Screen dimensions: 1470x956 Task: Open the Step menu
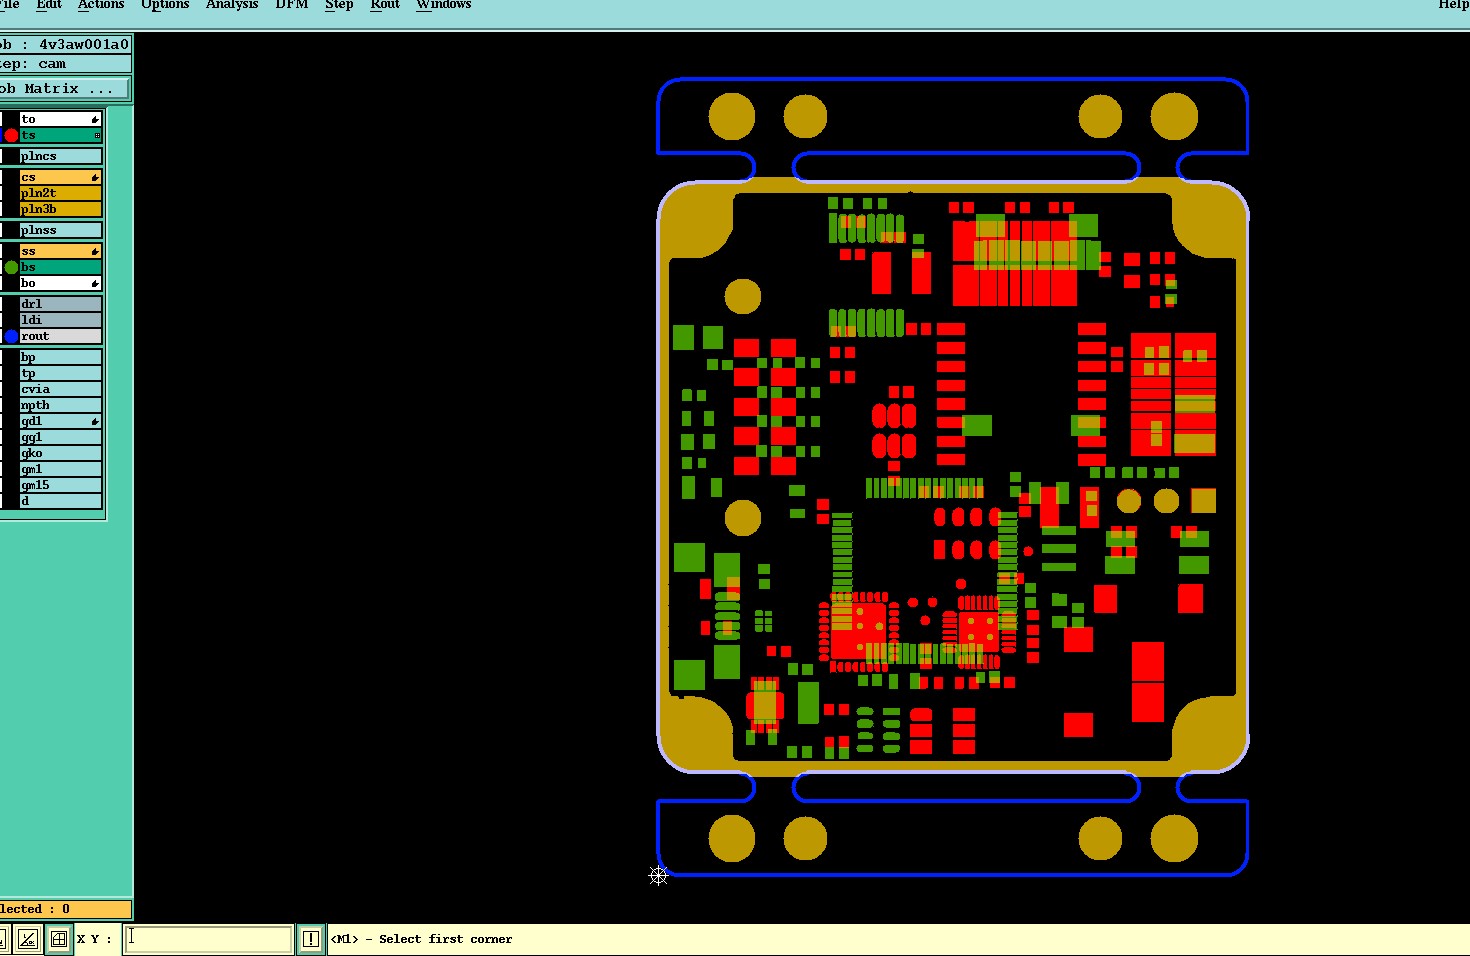coord(339,4)
